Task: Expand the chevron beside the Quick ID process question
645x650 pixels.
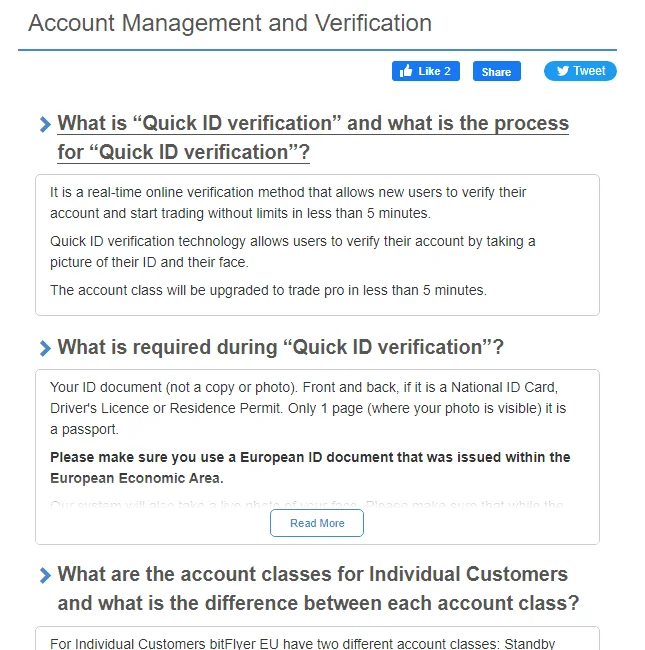Action: [x=45, y=125]
